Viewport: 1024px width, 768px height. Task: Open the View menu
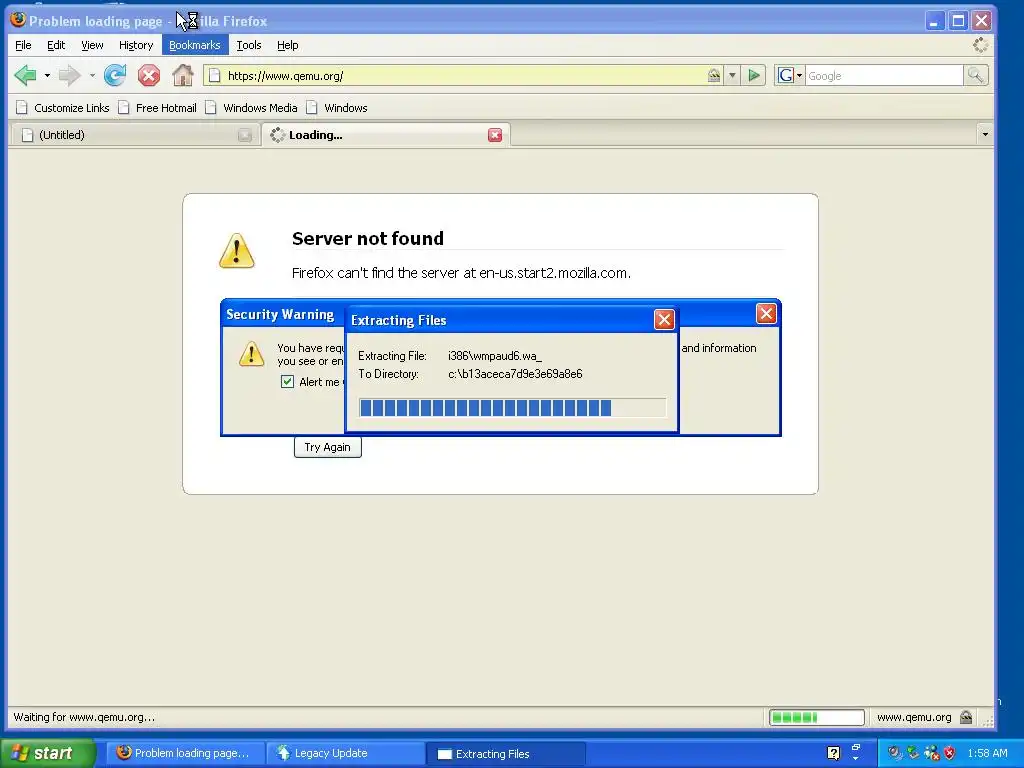(x=92, y=45)
